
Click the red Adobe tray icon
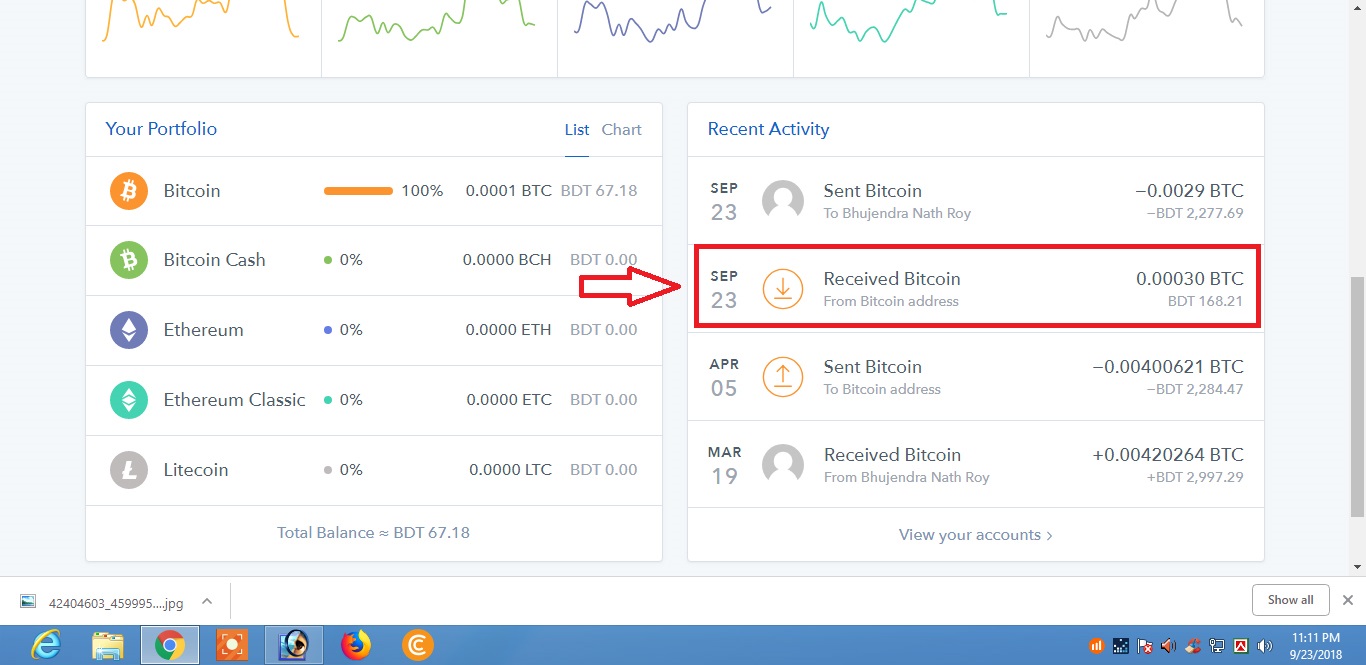[x=1241, y=646]
